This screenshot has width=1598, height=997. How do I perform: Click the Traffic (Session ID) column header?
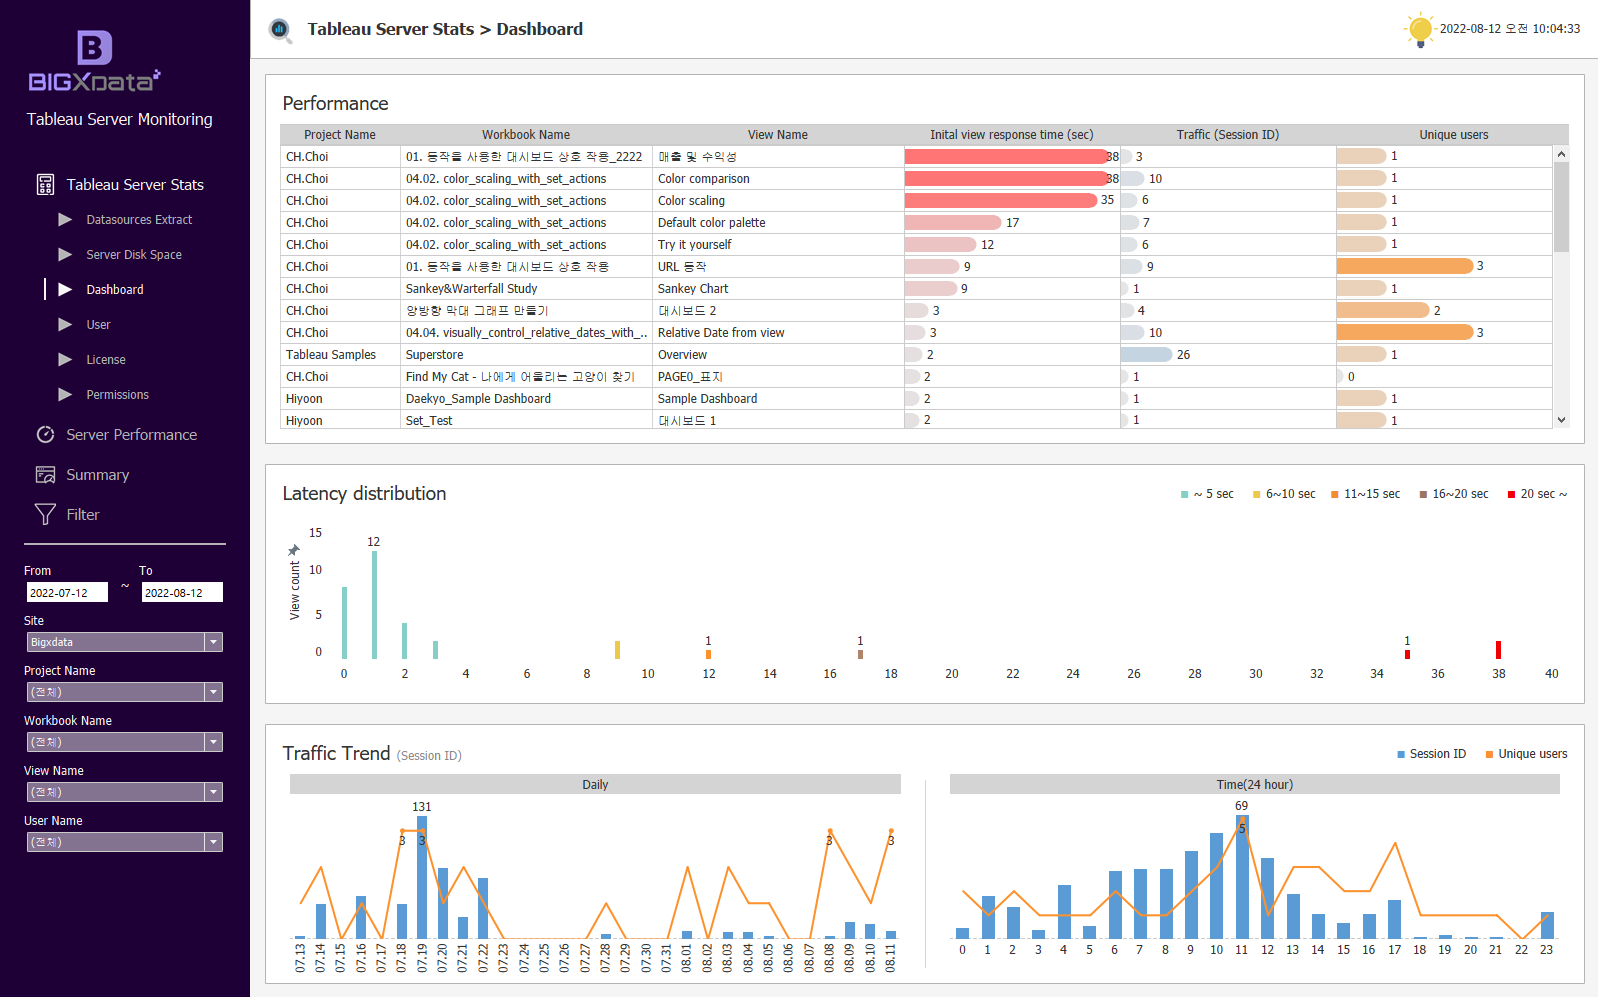point(1228,135)
